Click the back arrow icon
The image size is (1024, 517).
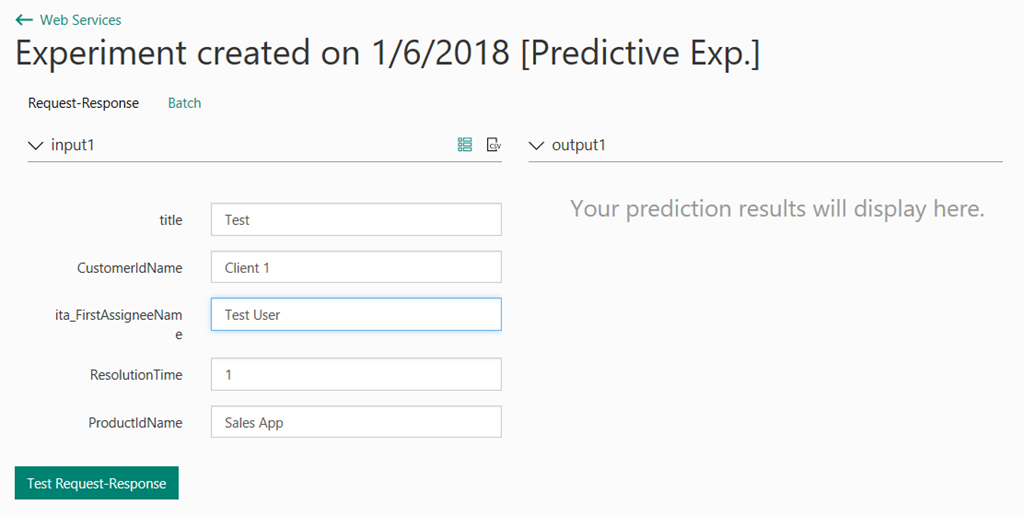24,20
